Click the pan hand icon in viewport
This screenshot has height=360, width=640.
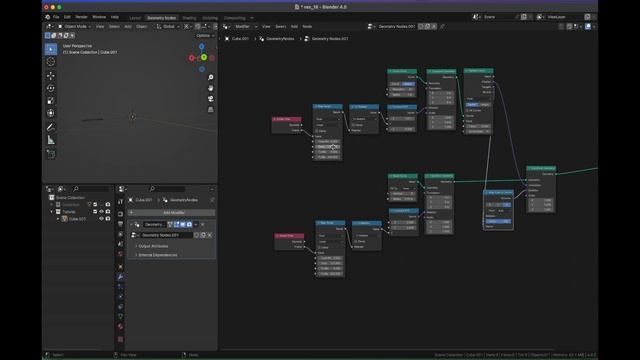point(211,88)
